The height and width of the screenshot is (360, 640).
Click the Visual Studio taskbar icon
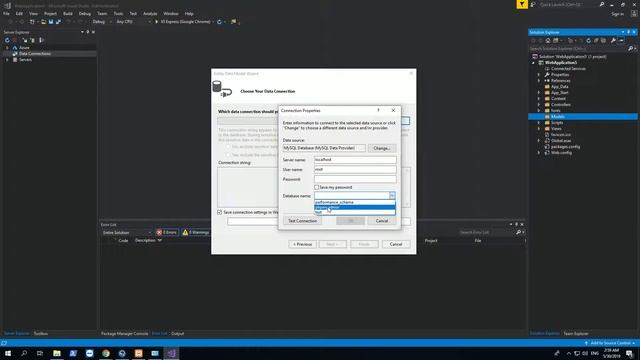(x=171, y=353)
